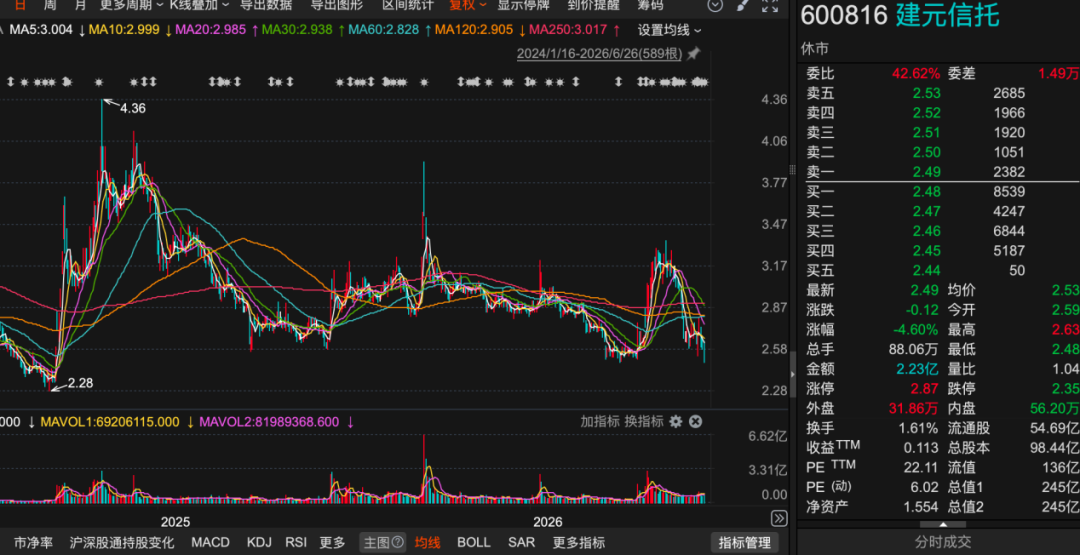1080x555 pixels.
Task: Select the KDJ indicator tab
Action: [x=259, y=543]
